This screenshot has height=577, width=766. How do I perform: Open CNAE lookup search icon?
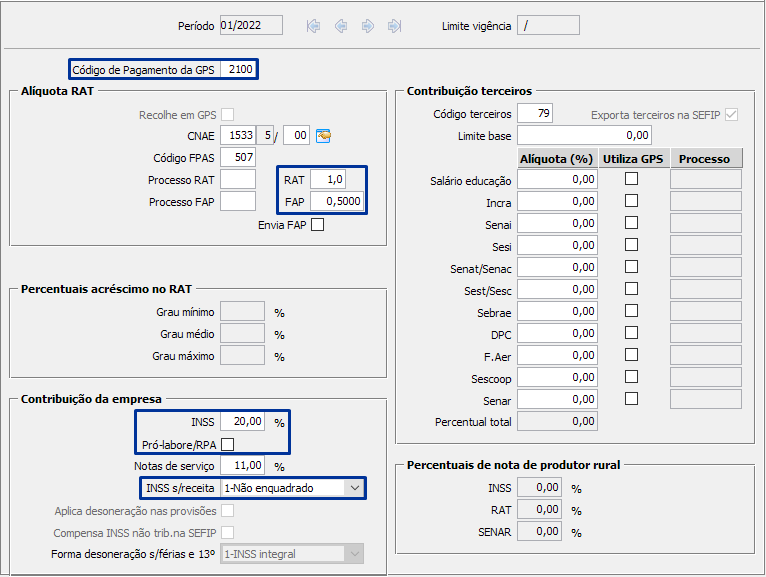323,135
